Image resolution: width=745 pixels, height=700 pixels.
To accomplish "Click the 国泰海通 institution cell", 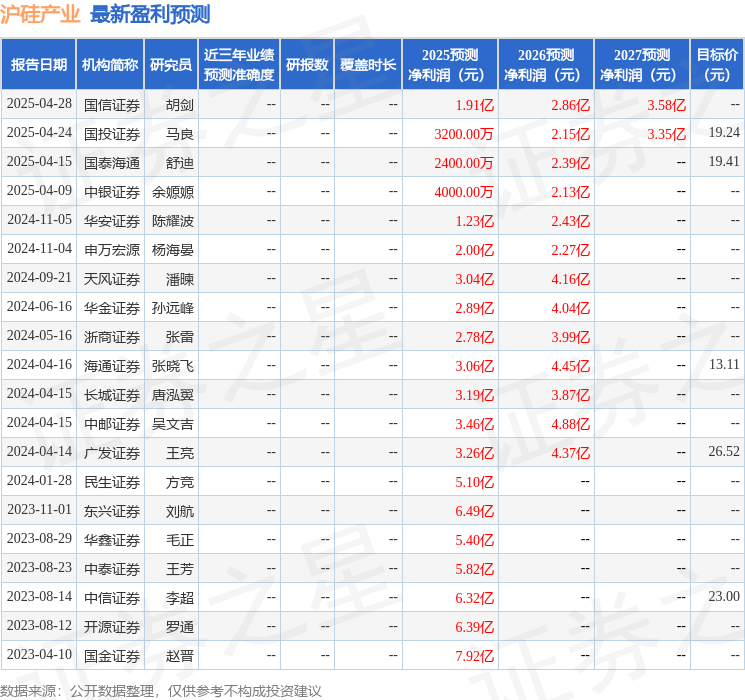I will [112, 163].
